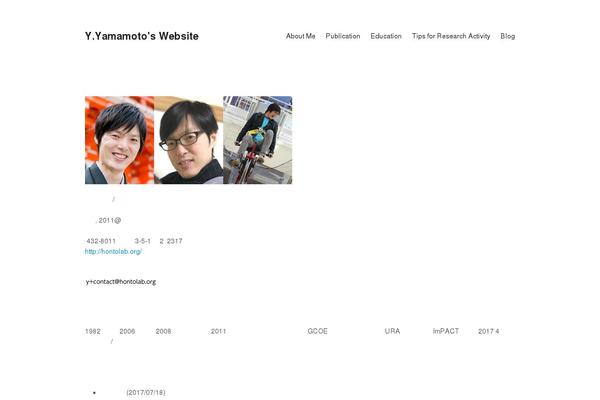Click the ImPACT text in biography
The height and width of the screenshot is (400, 600).
(x=446, y=331)
